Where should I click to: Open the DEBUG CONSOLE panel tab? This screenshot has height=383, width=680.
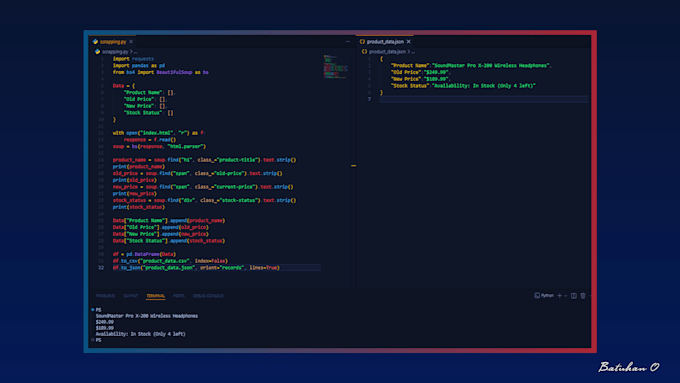(x=208, y=296)
